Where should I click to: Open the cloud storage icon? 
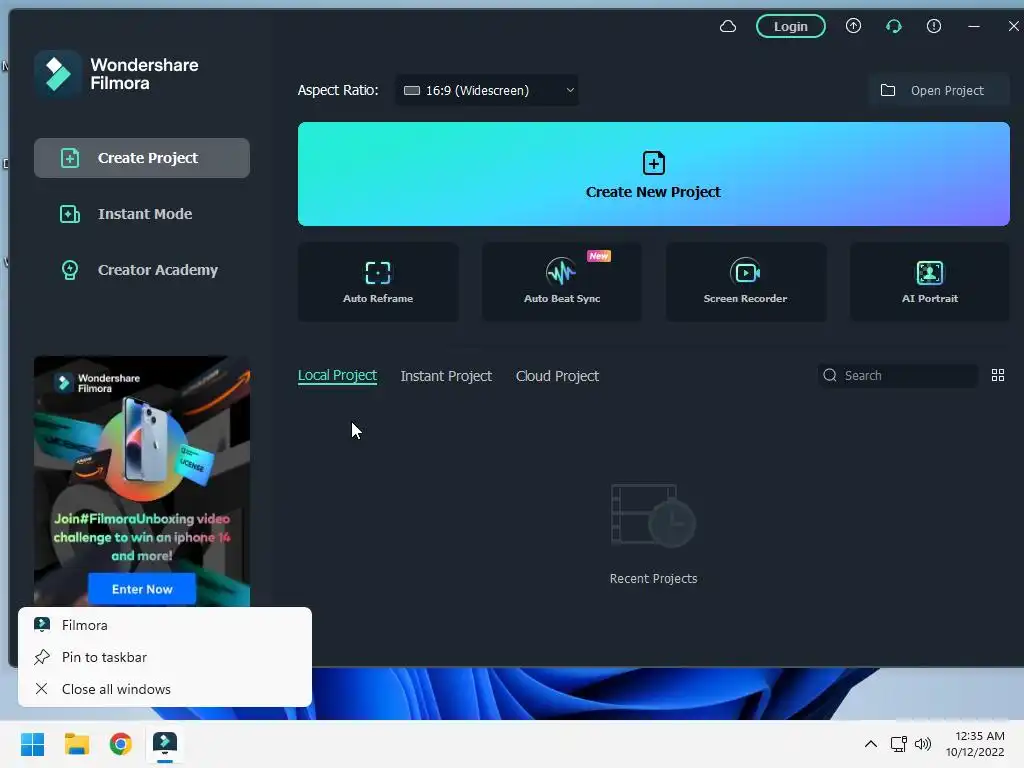[x=728, y=26]
